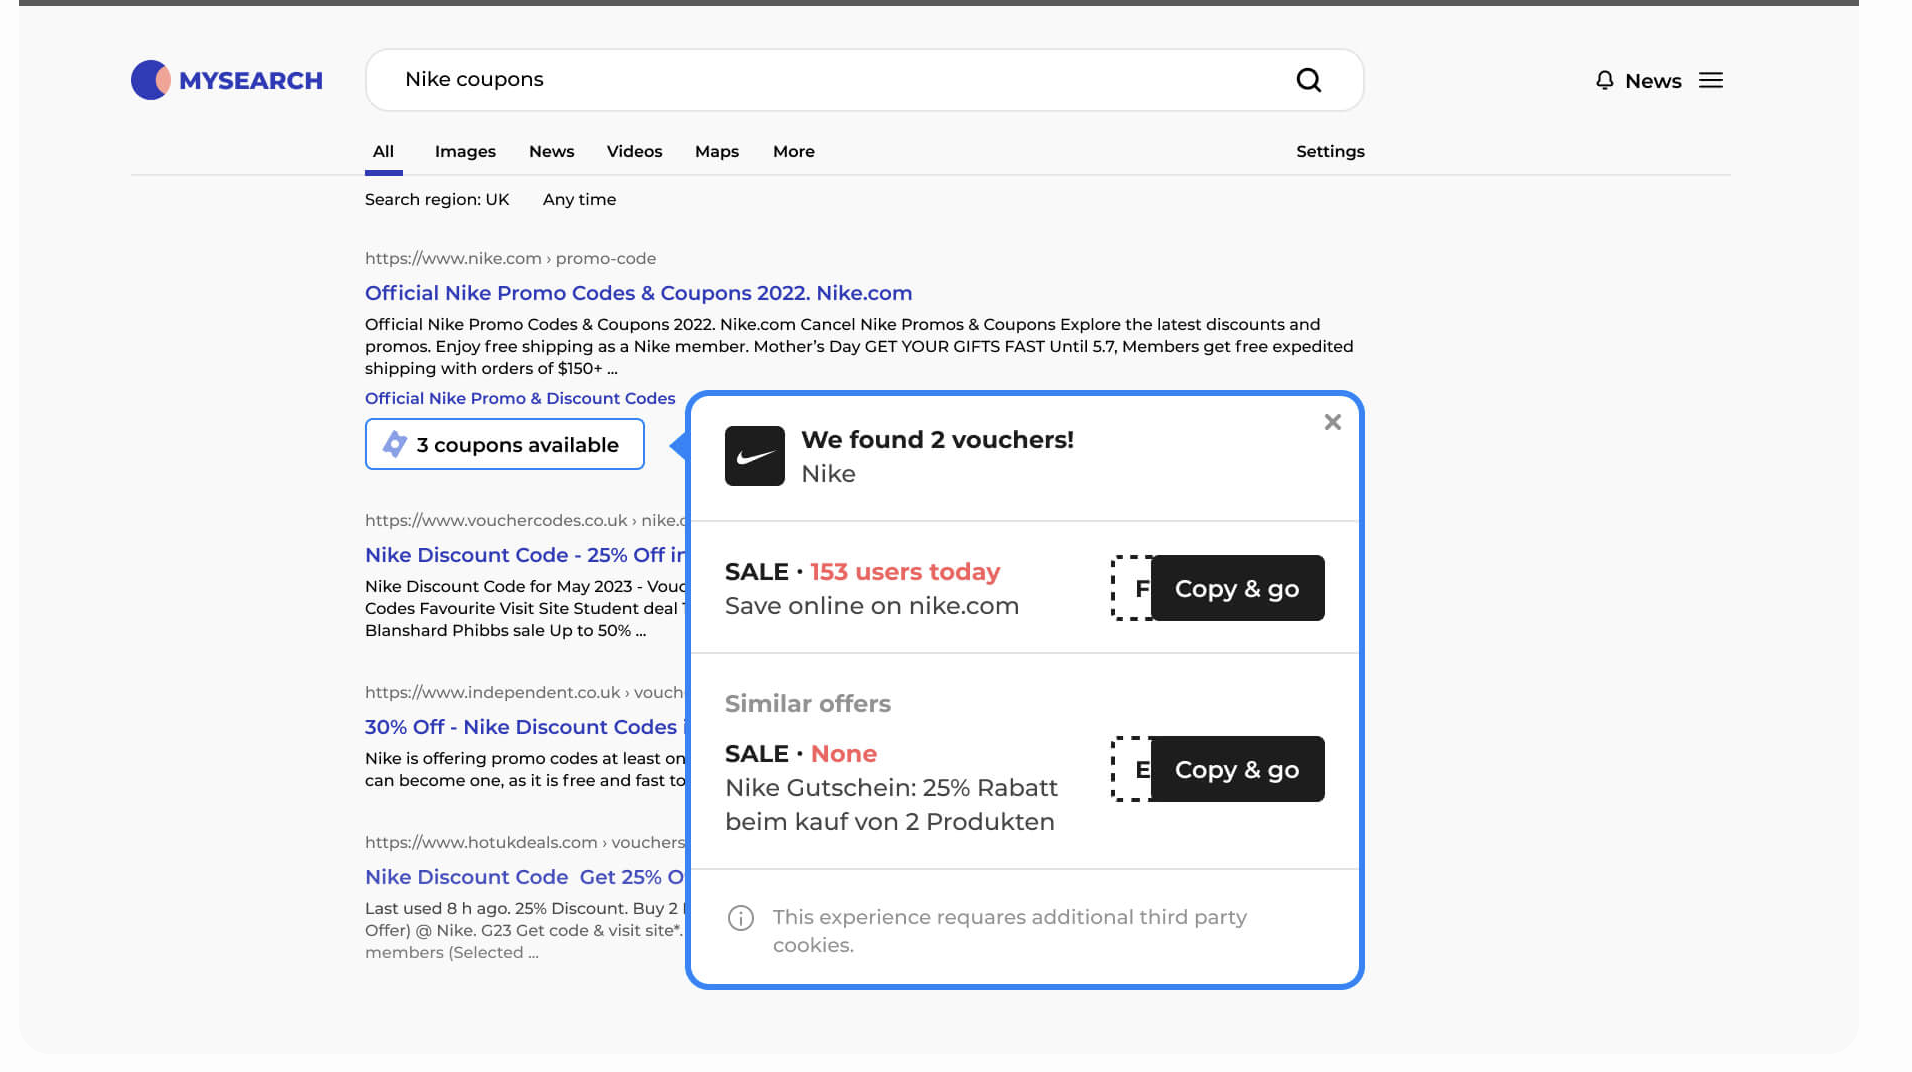Open the hamburger menu icon
The width and height of the screenshot is (1912, 1072).
(x=1711, y=80)
